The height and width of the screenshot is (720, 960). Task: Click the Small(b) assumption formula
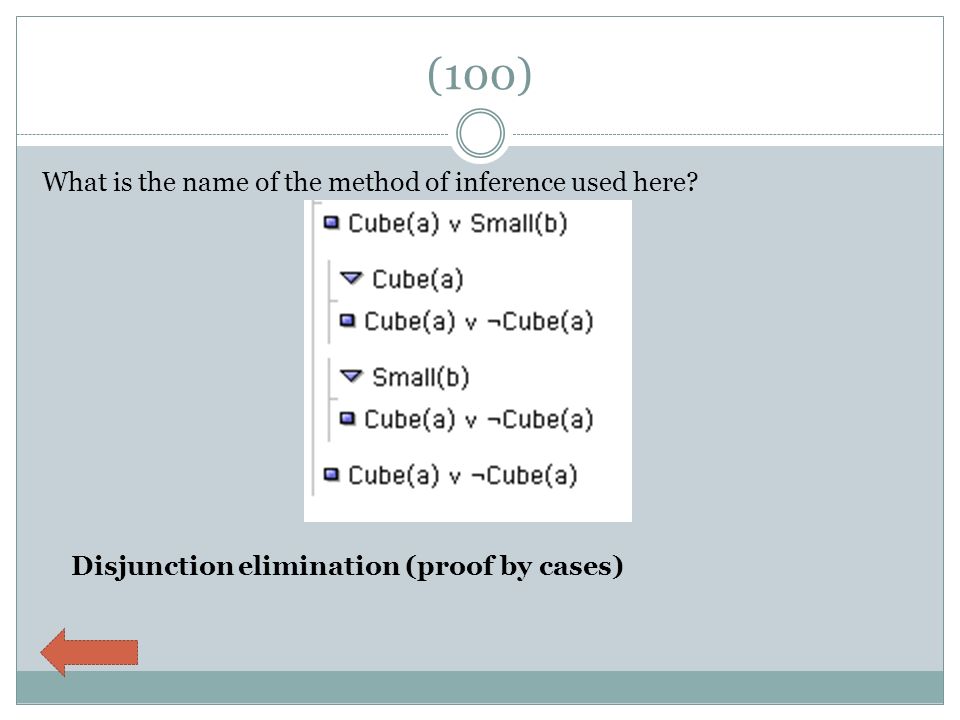pos(421,377)
